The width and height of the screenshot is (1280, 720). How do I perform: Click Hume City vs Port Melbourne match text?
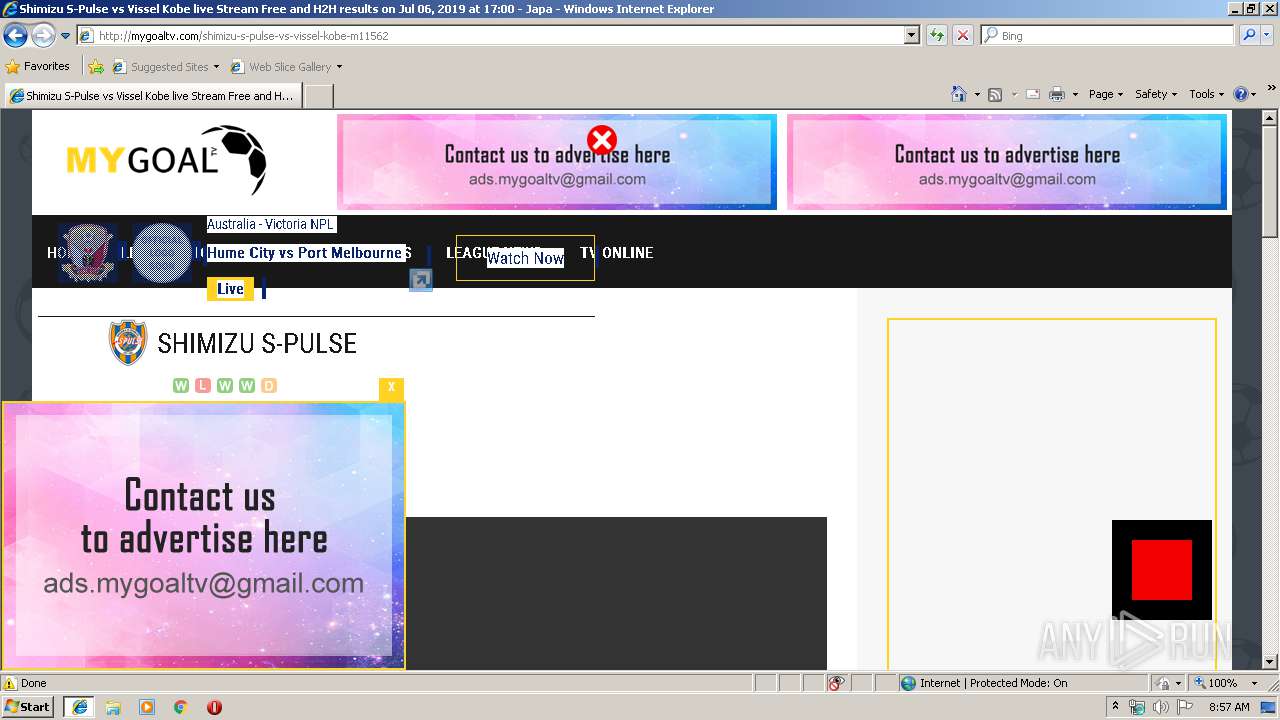point(305,253)
